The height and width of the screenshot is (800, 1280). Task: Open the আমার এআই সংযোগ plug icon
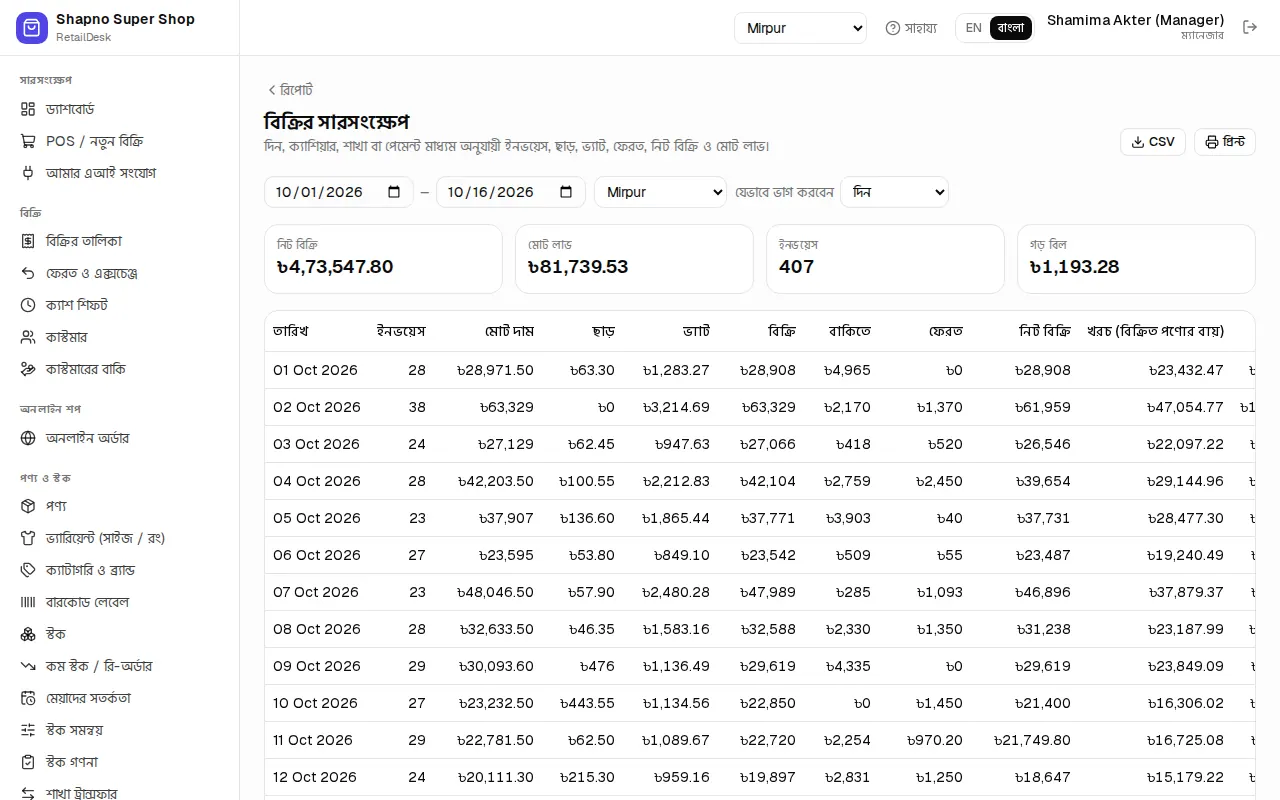coord(28,173)
